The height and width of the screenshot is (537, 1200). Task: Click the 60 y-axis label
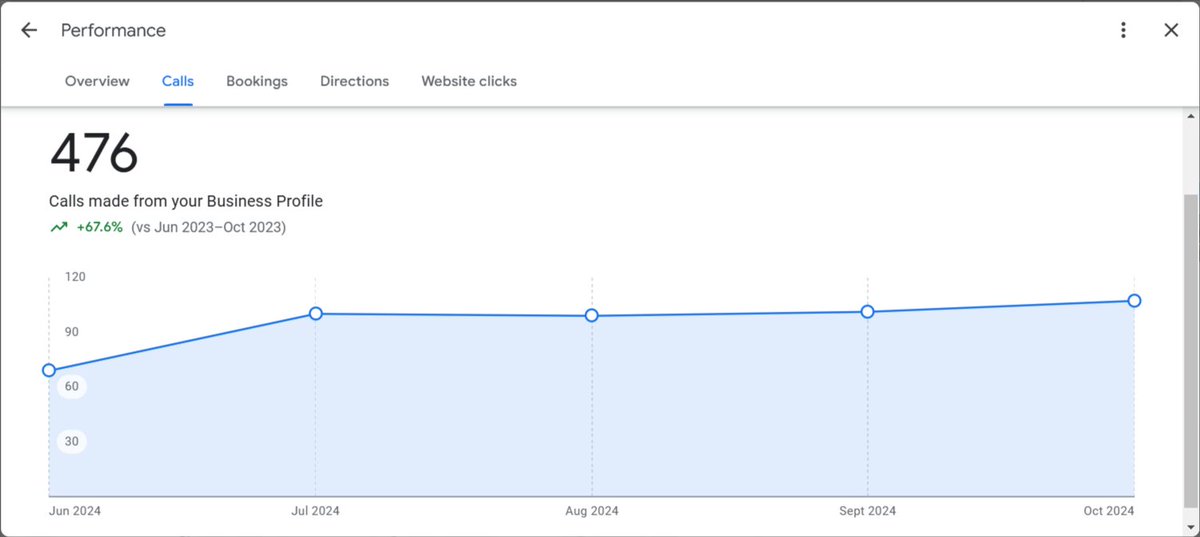pos(72,386)
